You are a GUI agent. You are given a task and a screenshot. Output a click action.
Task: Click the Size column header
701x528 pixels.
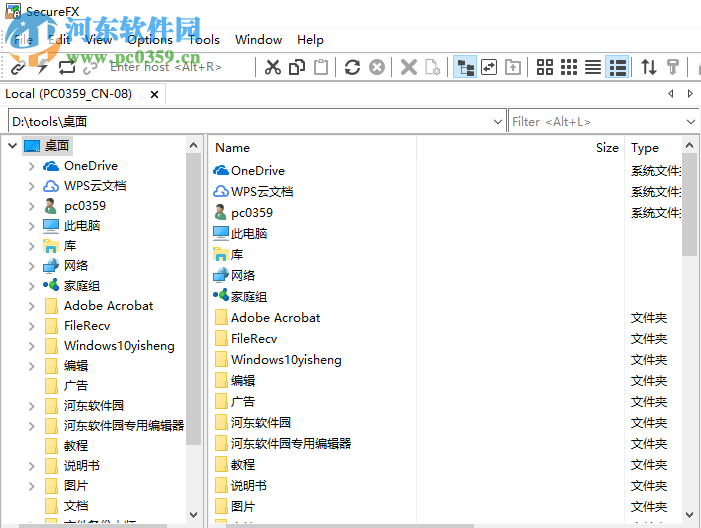tap(607, 148)
